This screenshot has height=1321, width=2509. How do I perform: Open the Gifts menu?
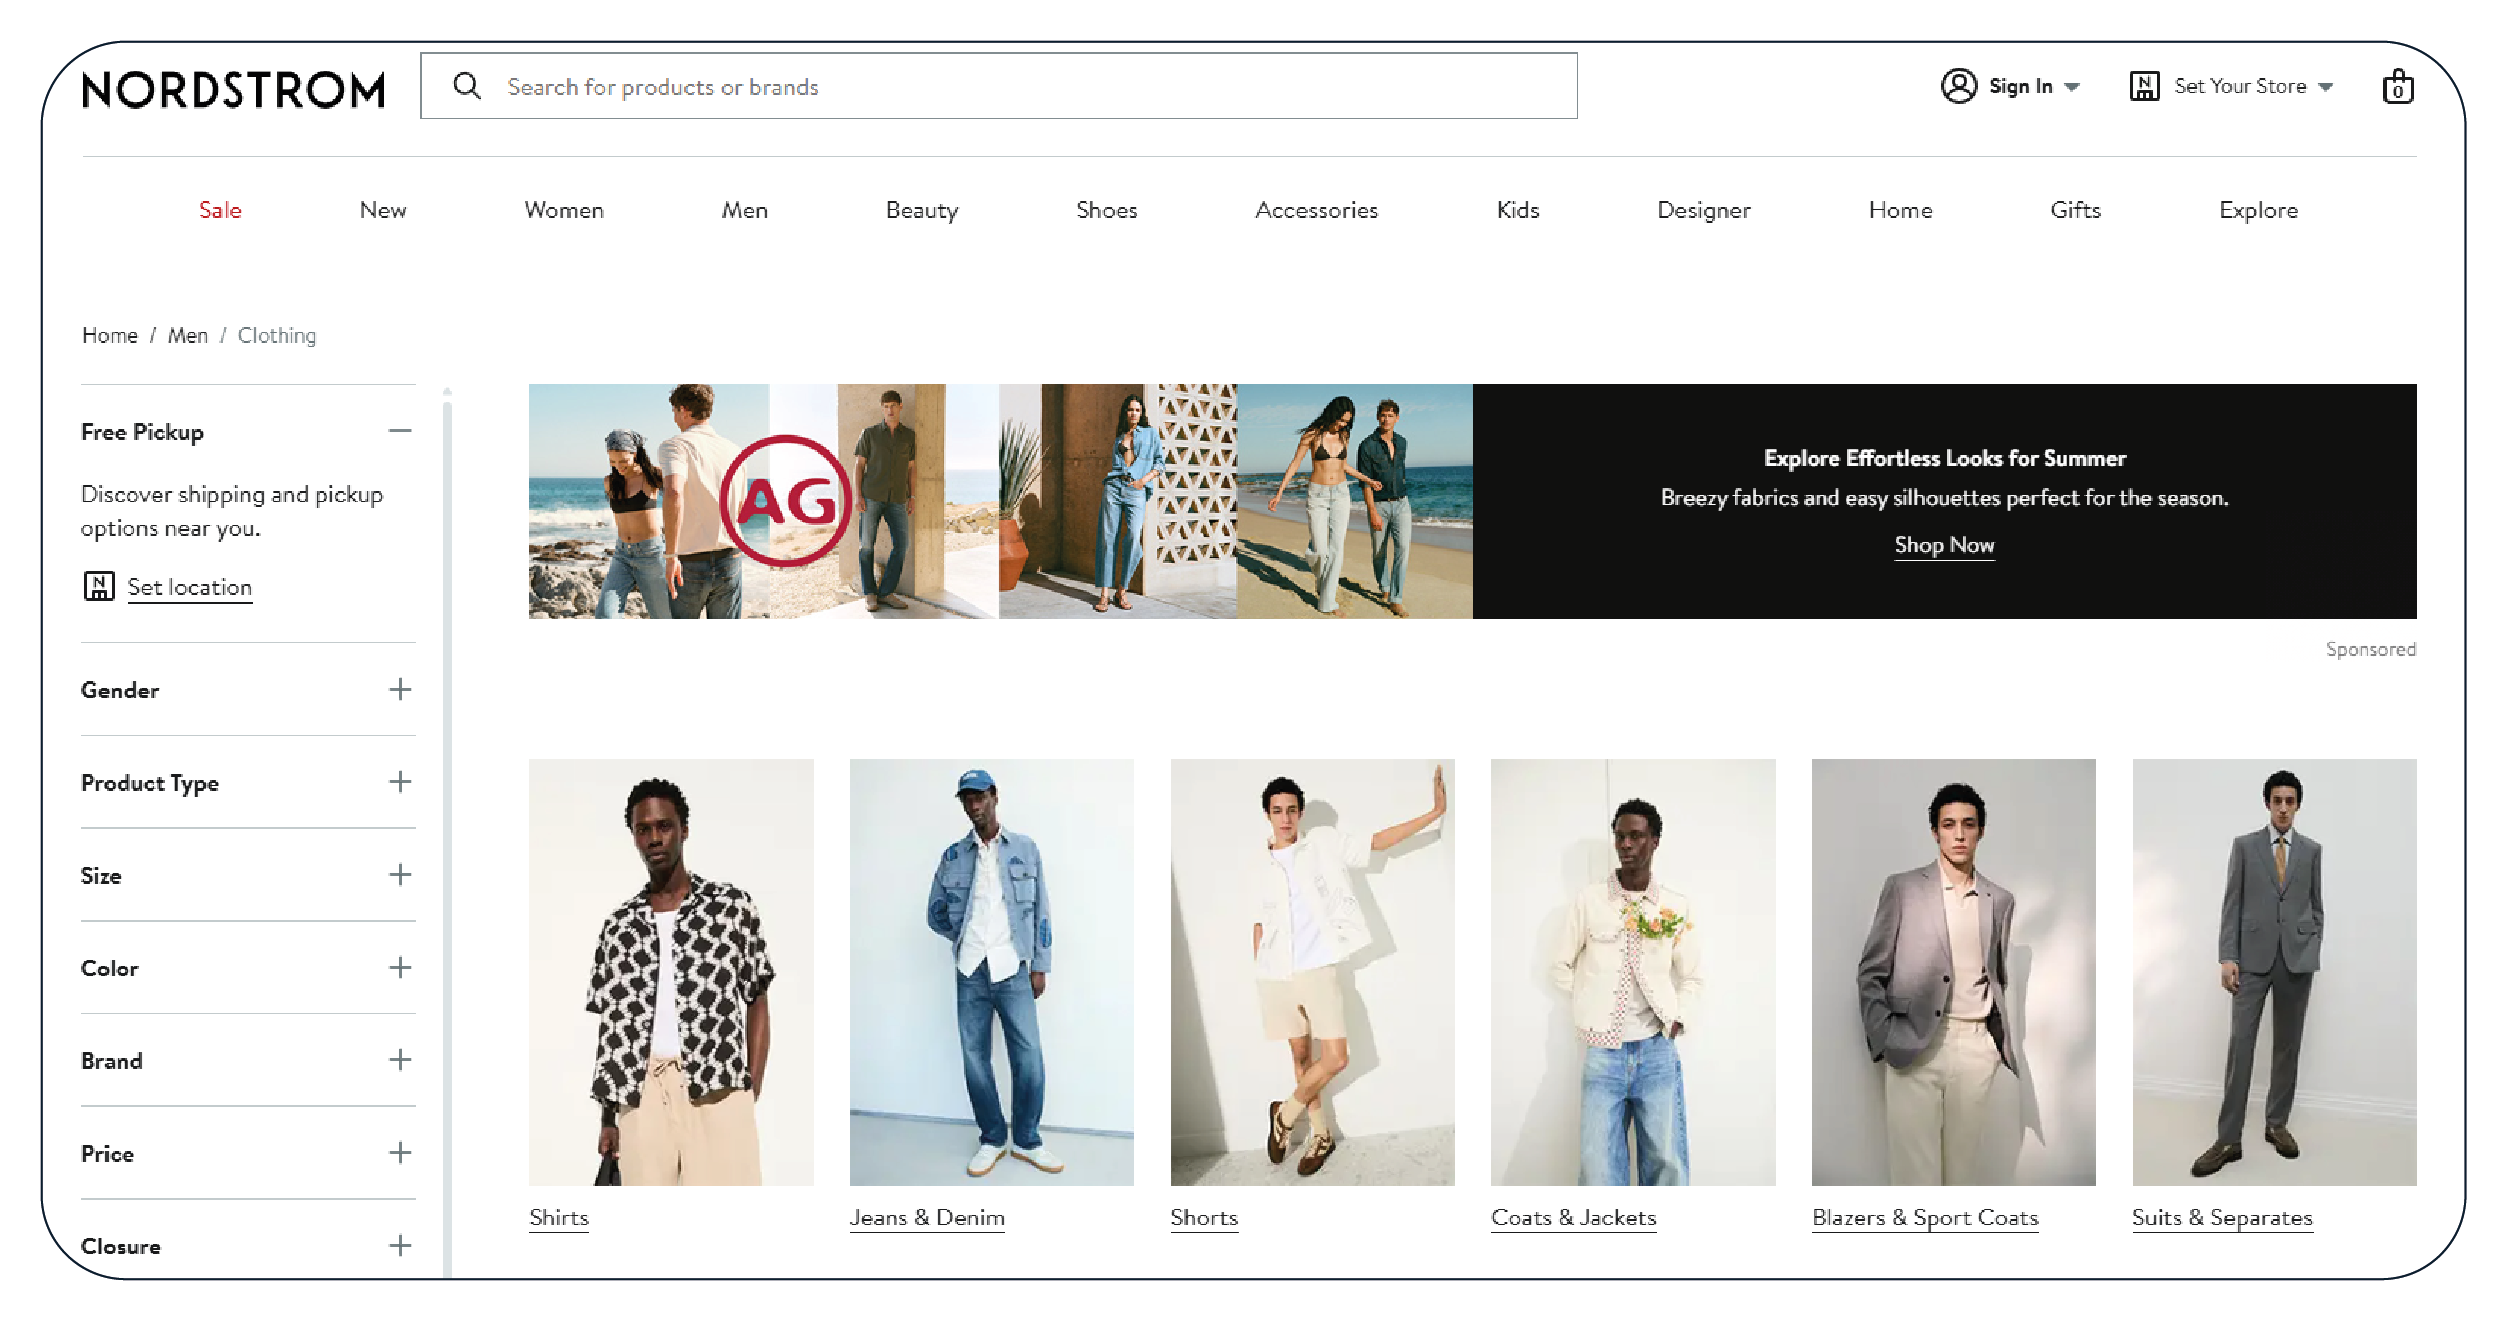pos(2076,210)
